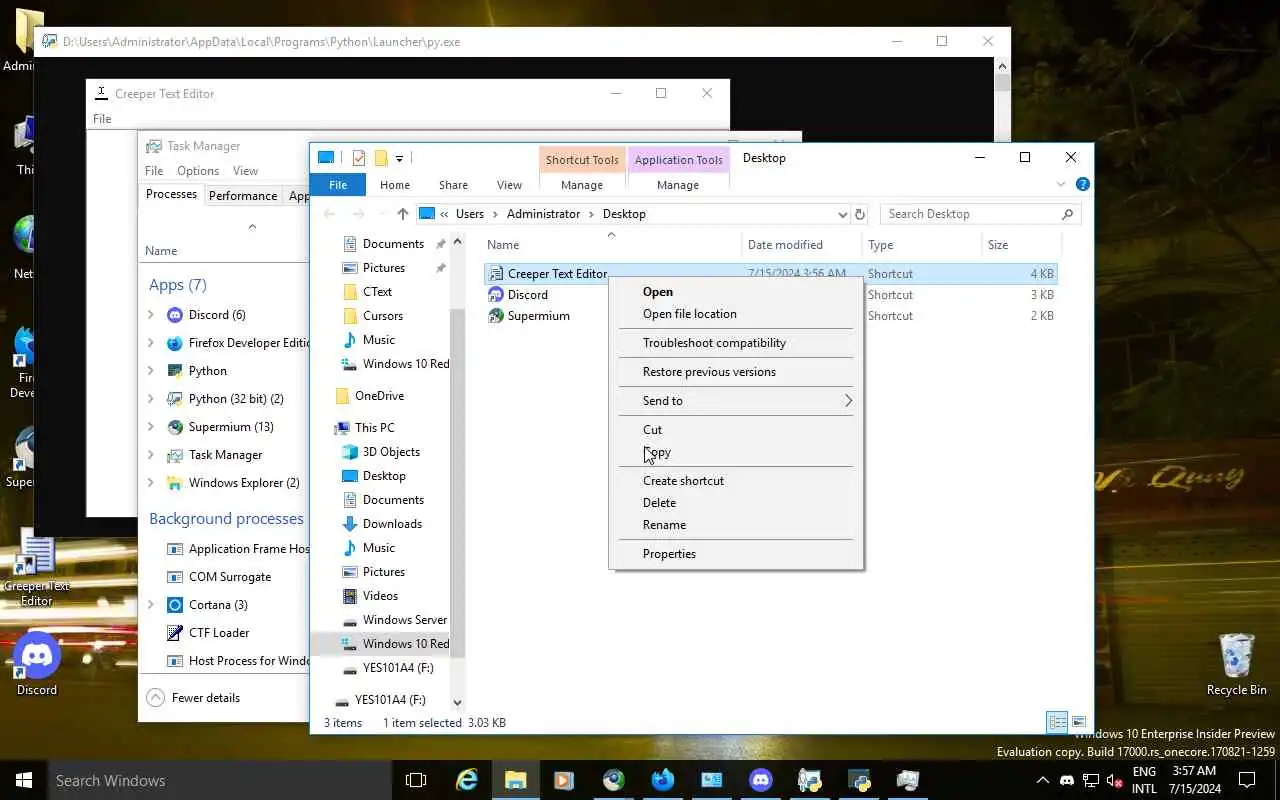Launch Internet Explorer from the taskbar
Screen dimensions: 1280x800
(x=466, y=780)
